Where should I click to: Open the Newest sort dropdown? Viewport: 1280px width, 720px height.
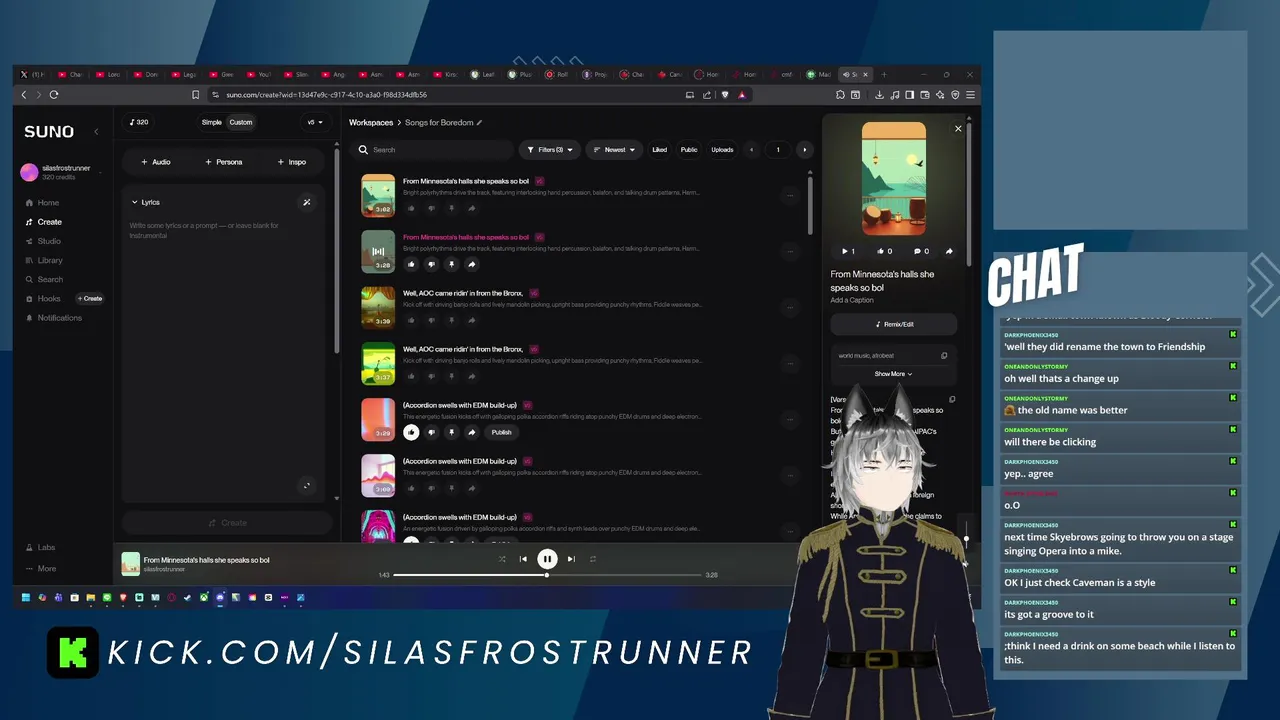pyautogui.click(x=614, y=150)
